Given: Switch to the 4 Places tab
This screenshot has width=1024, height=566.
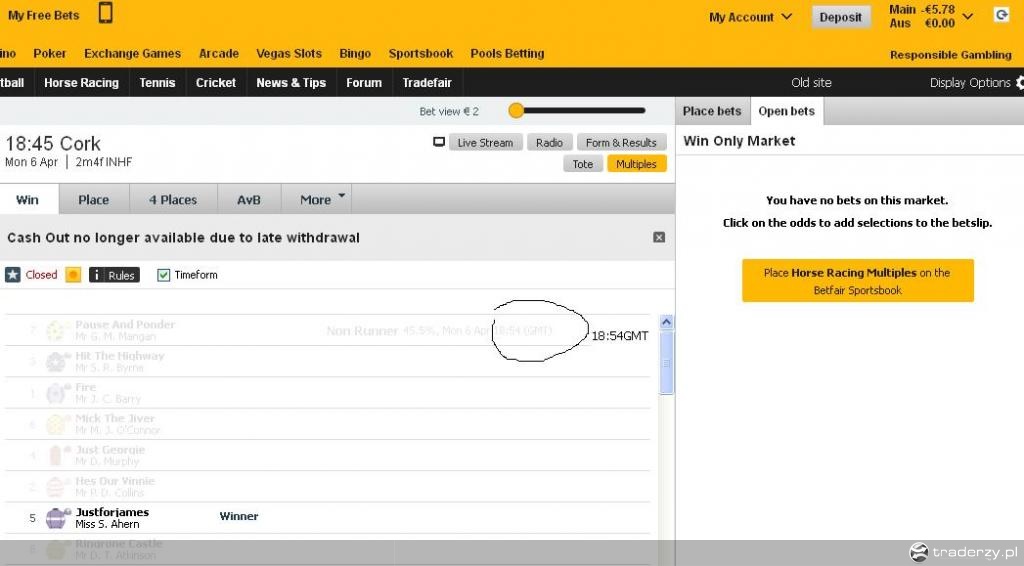Looking at the screenshot, I should click(x=173, y=199).
